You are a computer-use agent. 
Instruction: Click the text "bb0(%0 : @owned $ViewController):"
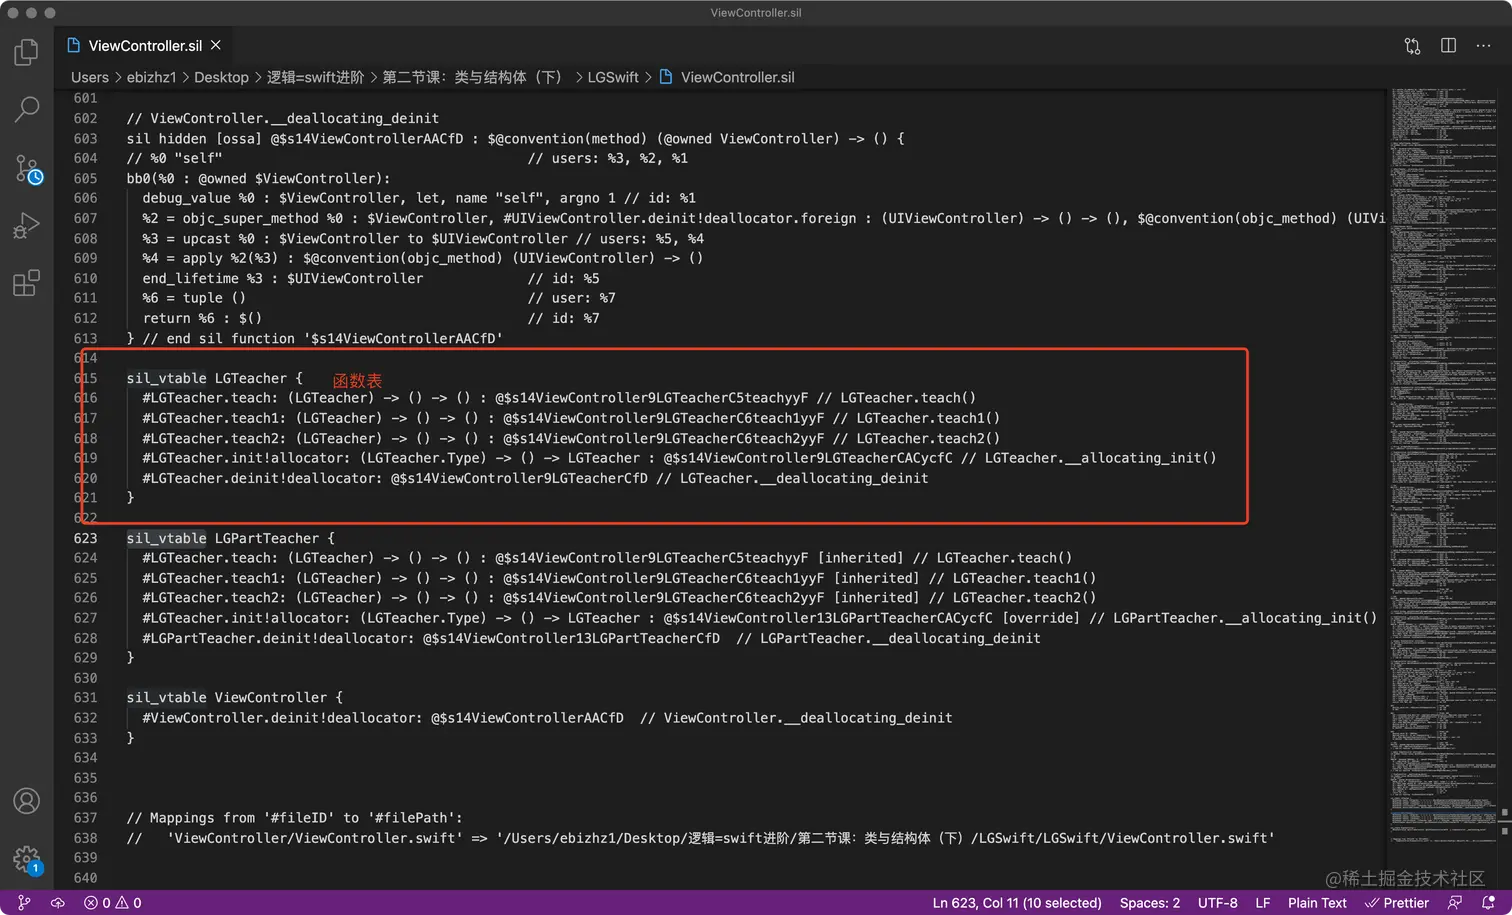coord(258,178)
